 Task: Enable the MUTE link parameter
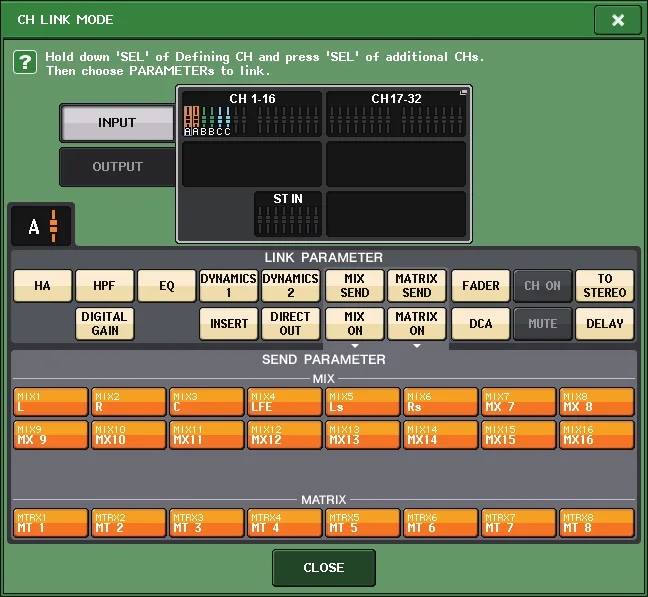543,324
